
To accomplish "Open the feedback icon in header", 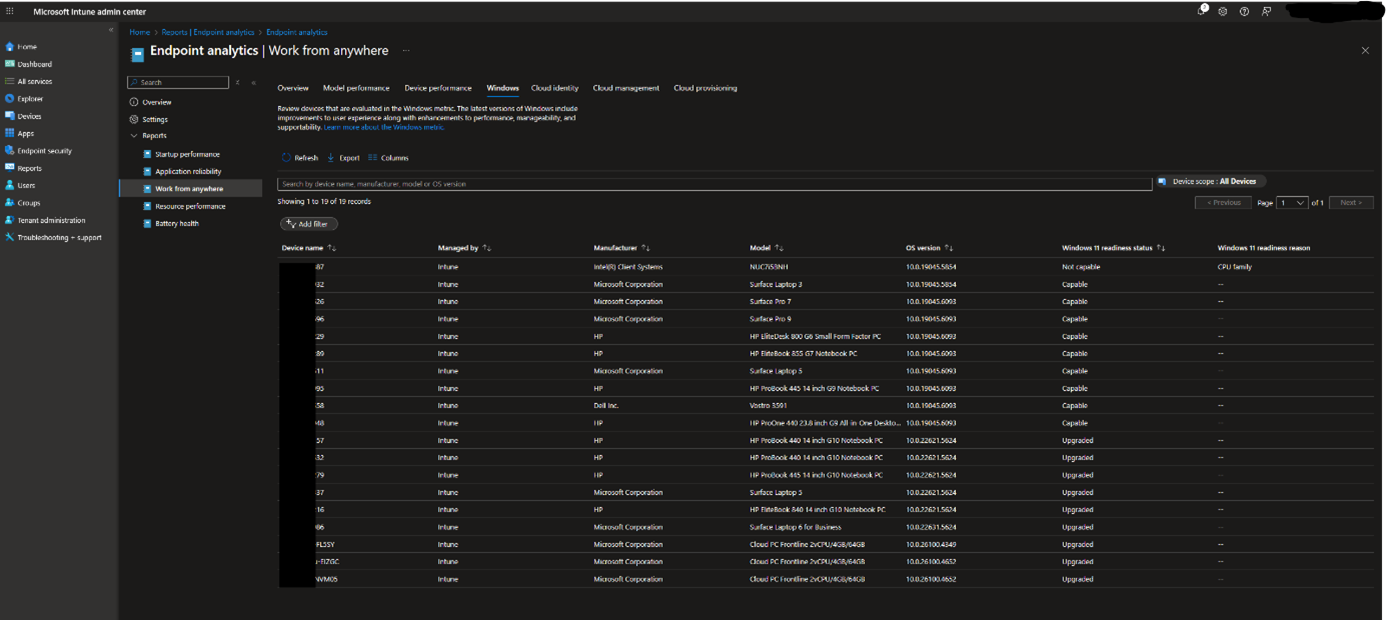I will (x=1266, y=12).
